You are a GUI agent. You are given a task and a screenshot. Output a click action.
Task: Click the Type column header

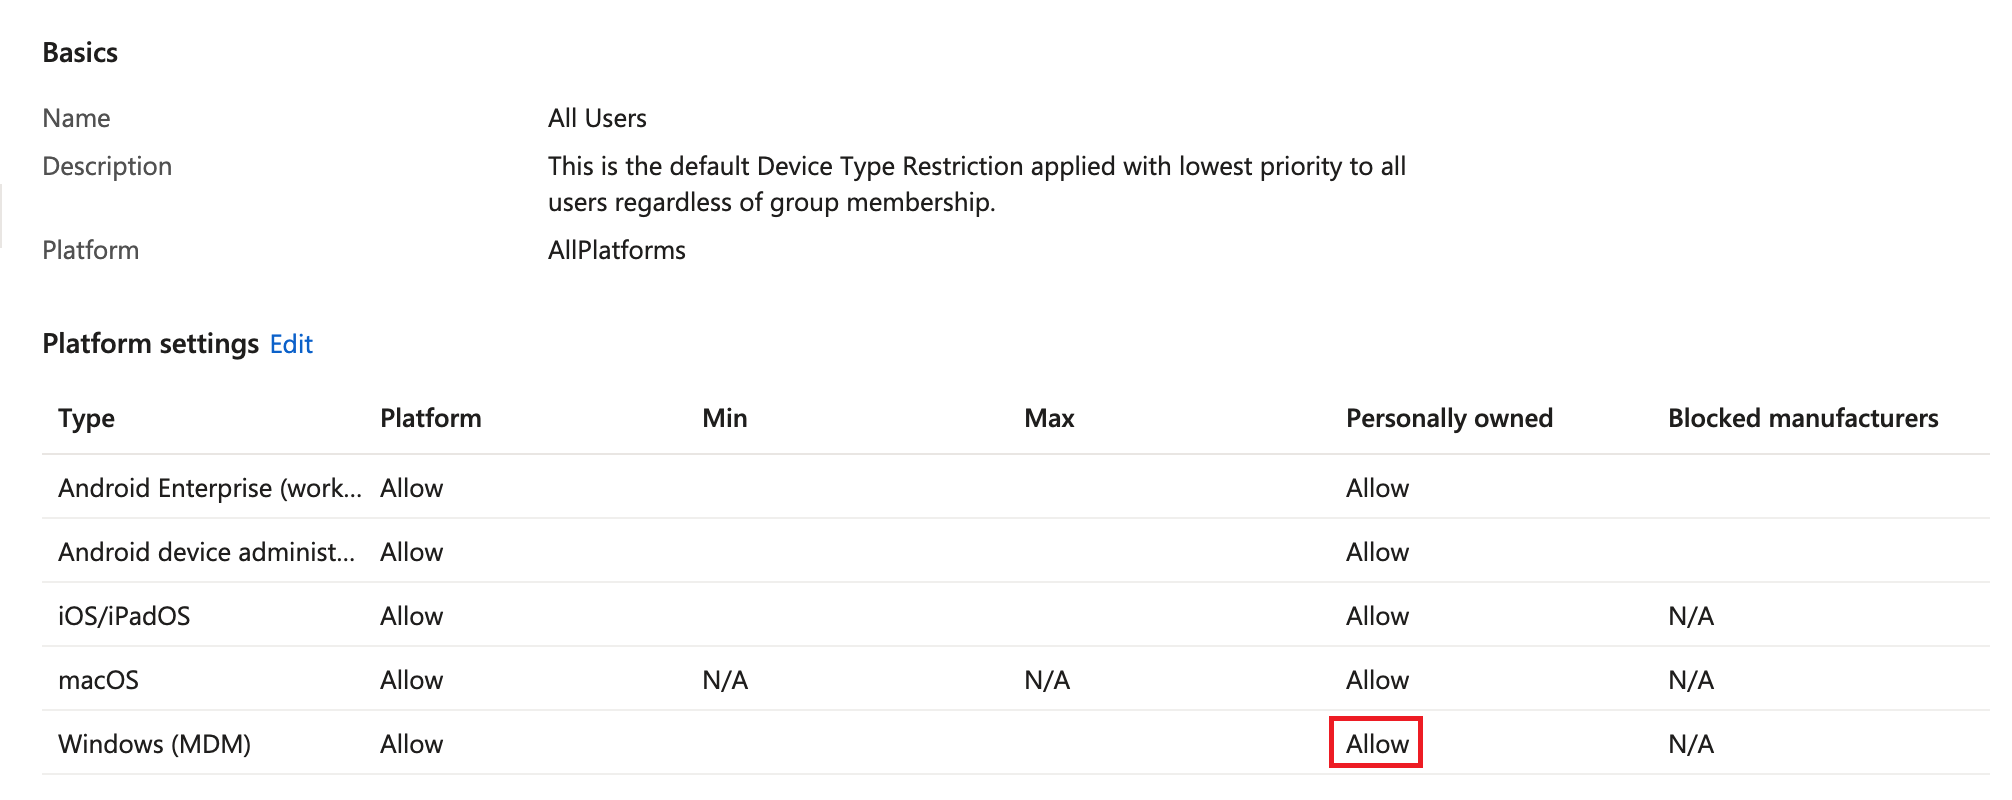click(x=86, y=418)
